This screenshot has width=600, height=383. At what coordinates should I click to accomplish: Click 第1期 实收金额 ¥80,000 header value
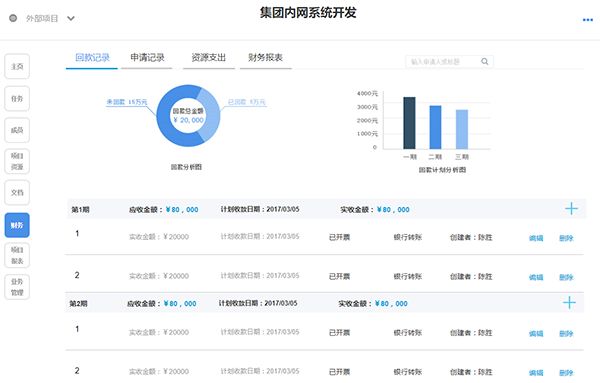tap(393, 210)
